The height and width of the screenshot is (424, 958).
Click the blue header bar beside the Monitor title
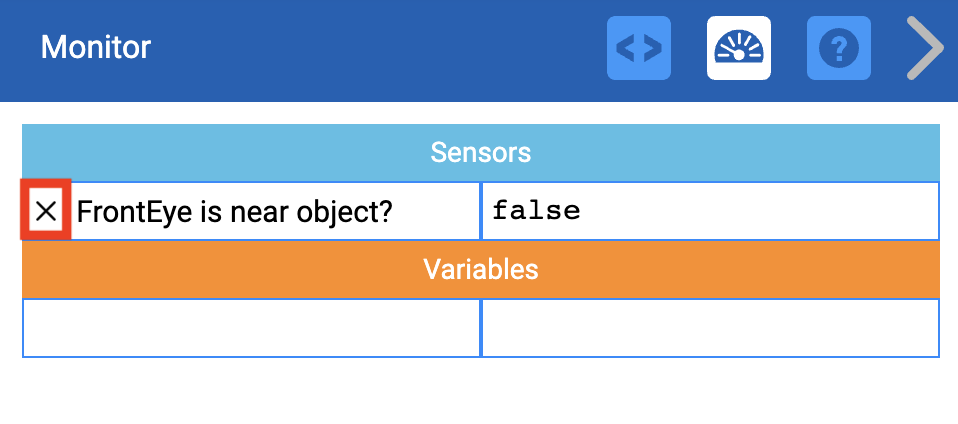(380, 48)
